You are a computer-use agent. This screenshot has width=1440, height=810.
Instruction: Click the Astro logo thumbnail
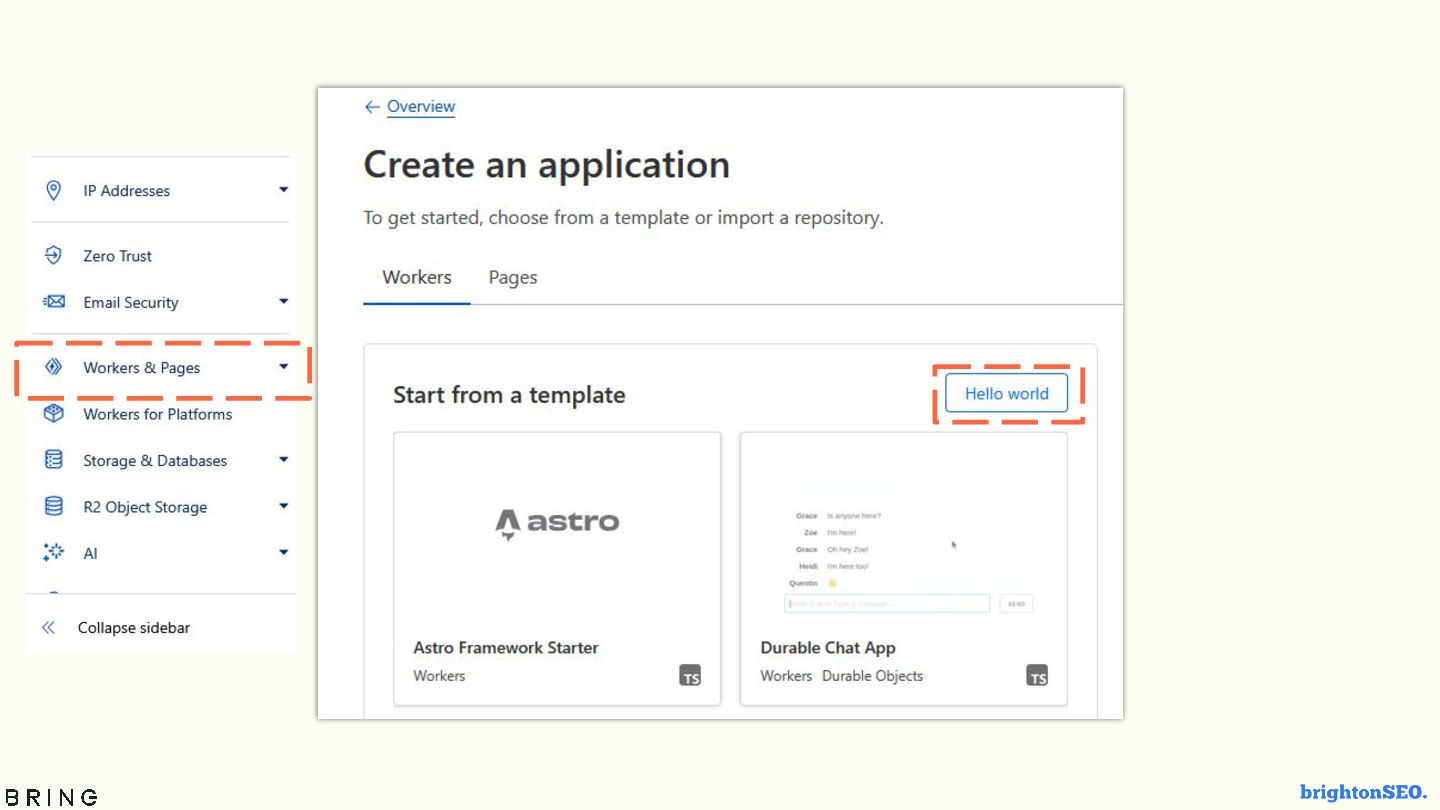(557, 524)
